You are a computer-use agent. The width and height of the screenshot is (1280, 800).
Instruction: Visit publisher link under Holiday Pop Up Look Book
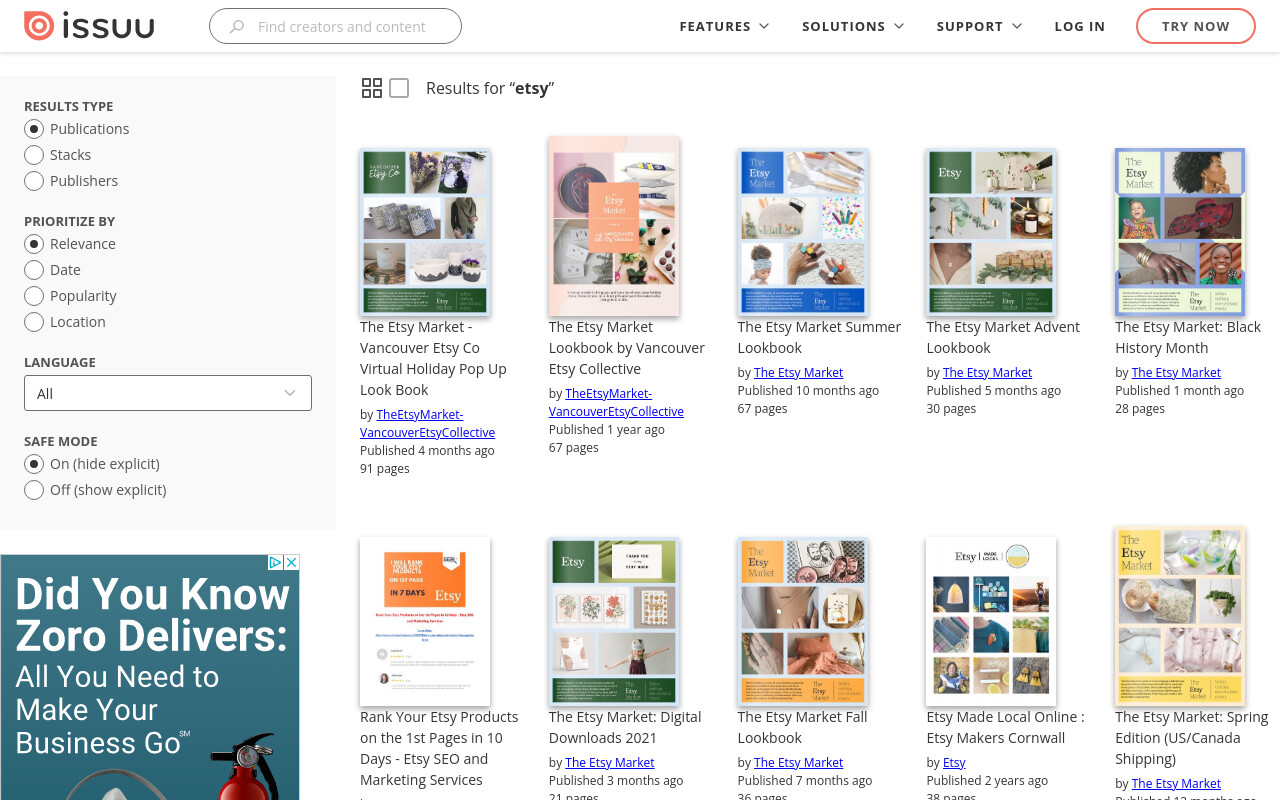tap(428, 423)
